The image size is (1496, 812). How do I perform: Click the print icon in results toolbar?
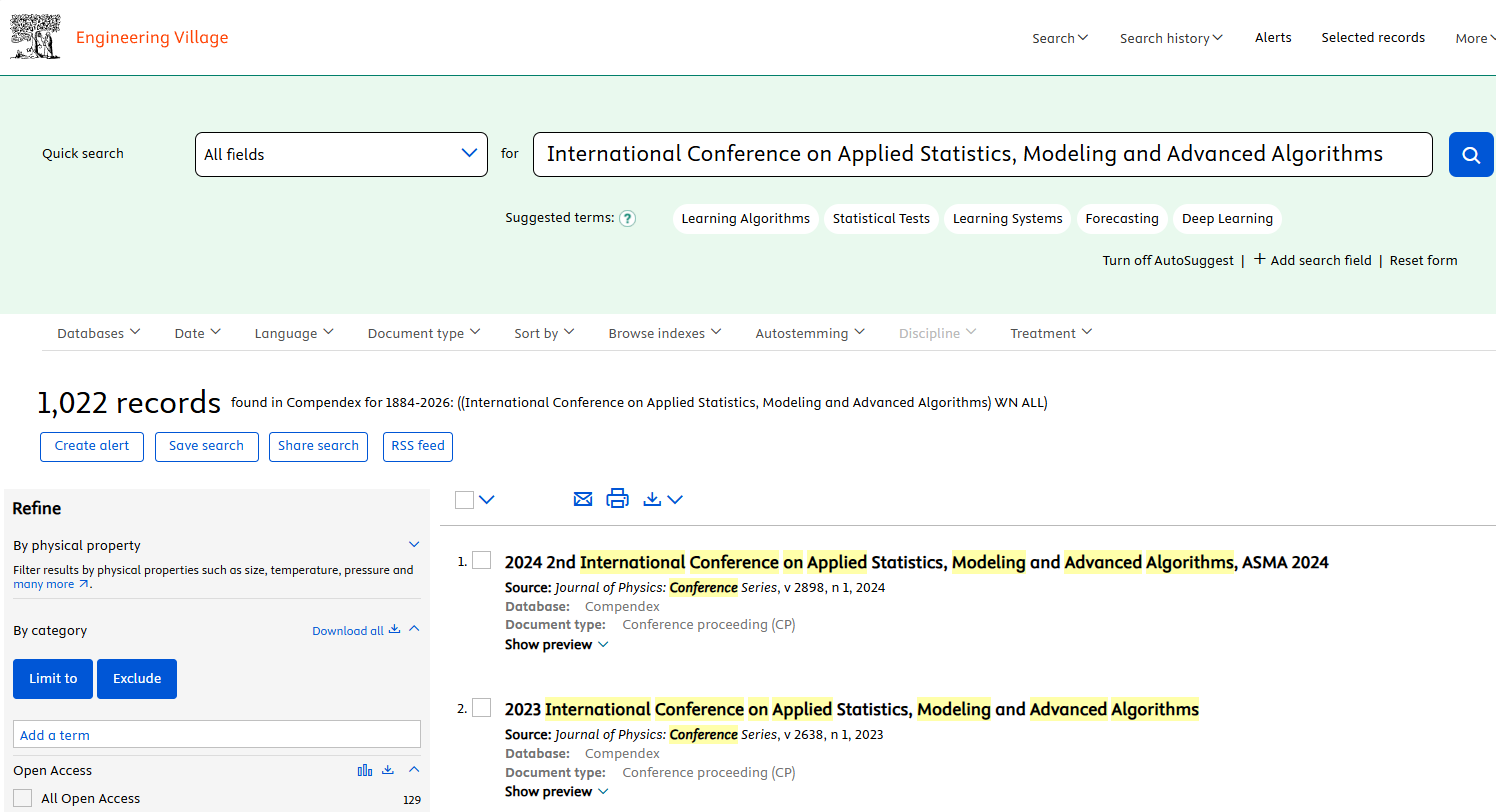[618, 498]
